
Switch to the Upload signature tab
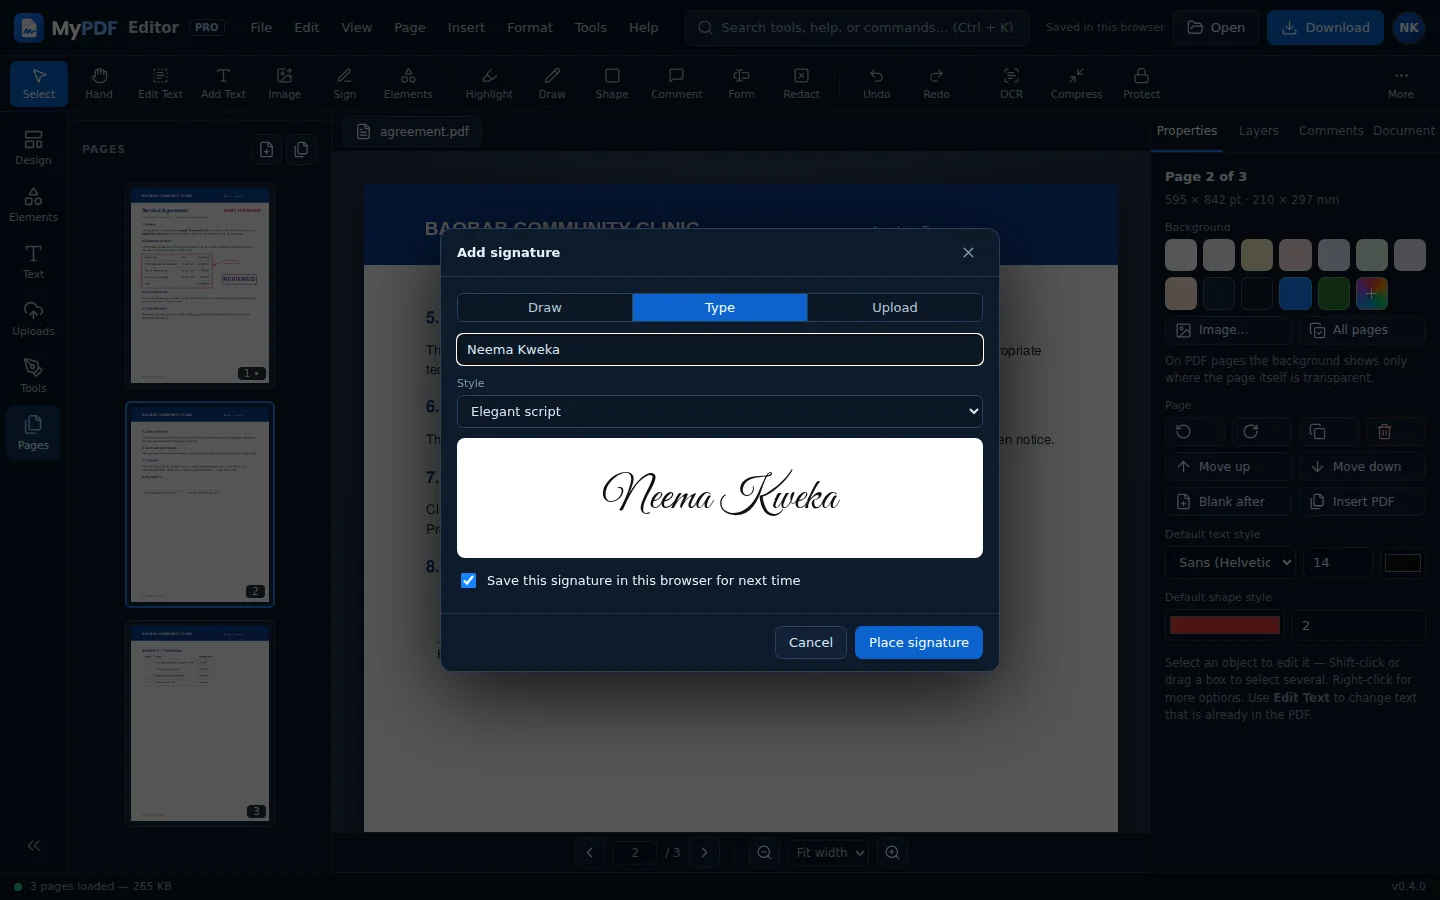click(x=895, y=308)
